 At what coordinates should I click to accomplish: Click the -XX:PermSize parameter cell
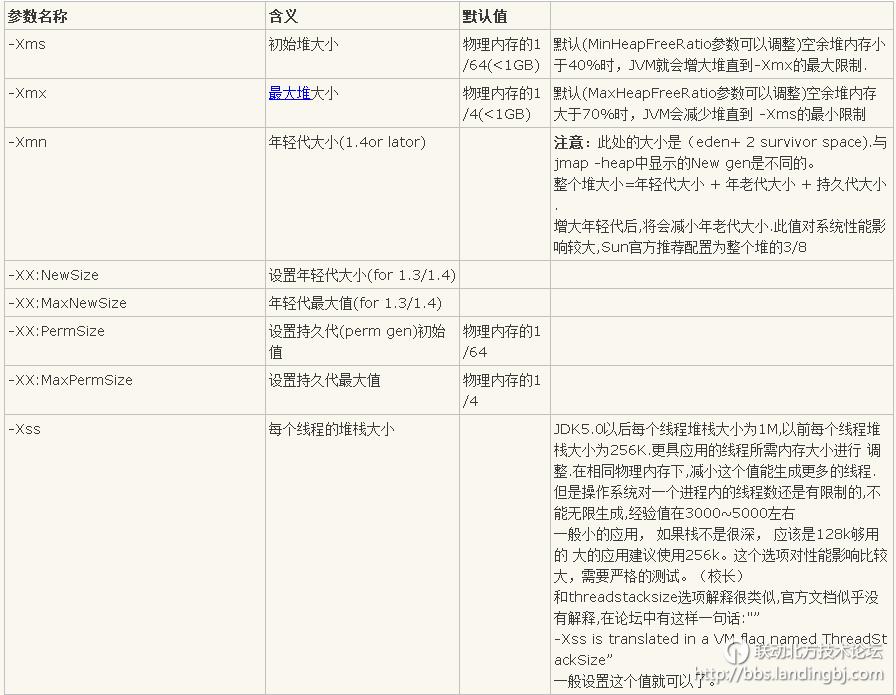(58, 331)
